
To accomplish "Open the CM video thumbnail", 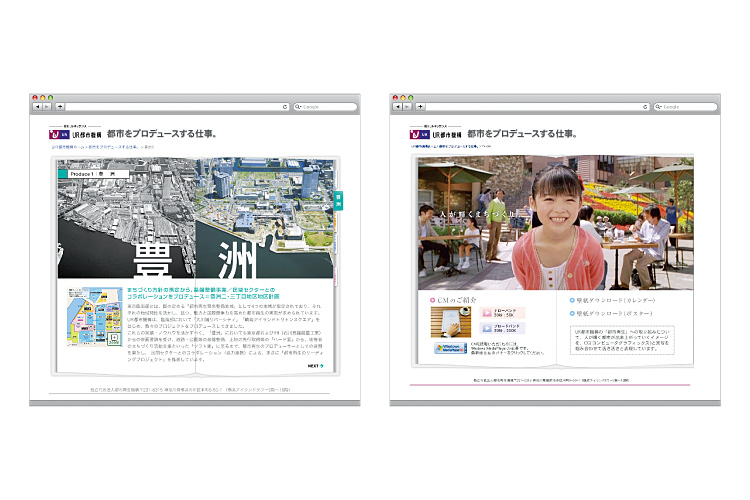I will (x=451, y=322).
